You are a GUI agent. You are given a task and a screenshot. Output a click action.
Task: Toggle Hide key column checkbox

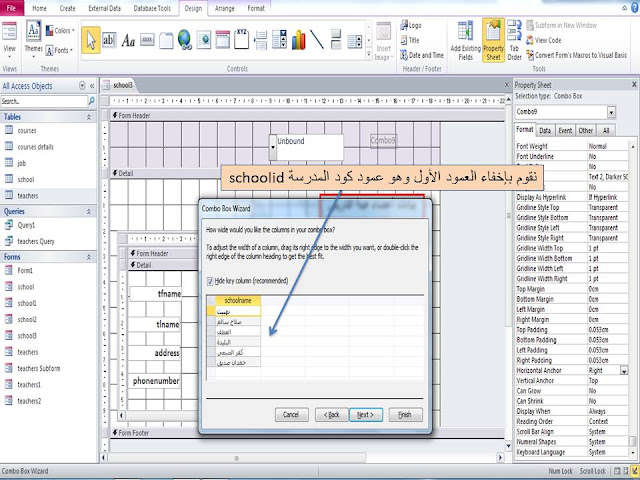[x=210, y=281]
